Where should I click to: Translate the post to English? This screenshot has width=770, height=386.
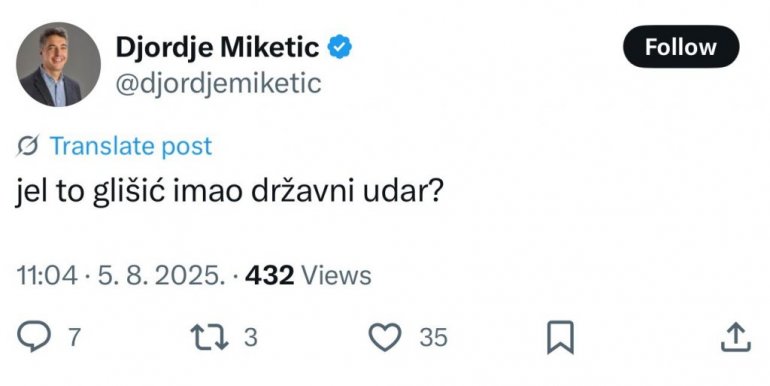tap(131, 146)
